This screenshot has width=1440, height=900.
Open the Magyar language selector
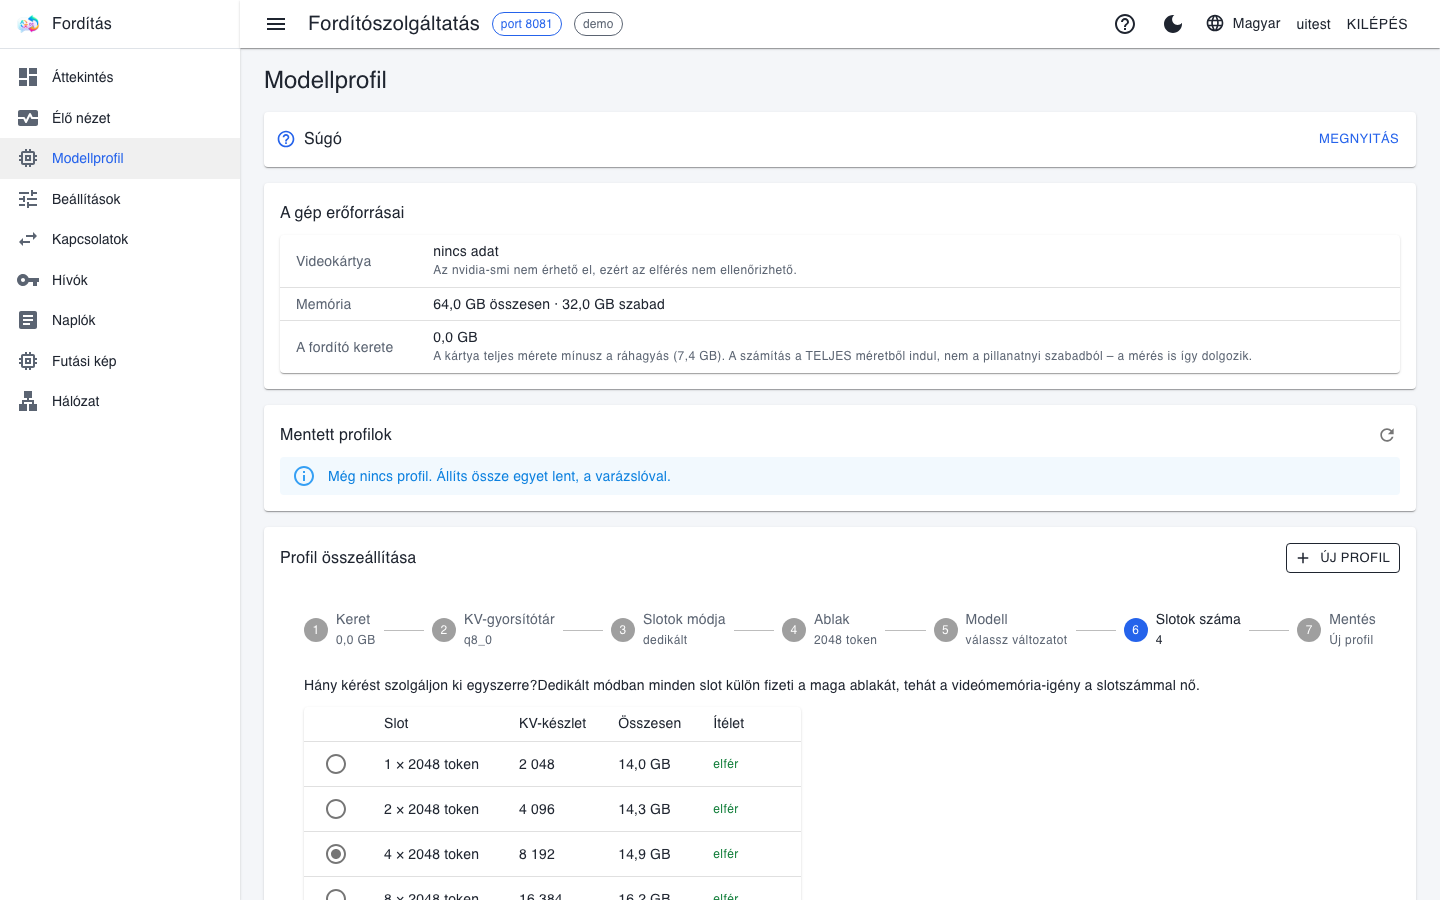pos(1243,23)
